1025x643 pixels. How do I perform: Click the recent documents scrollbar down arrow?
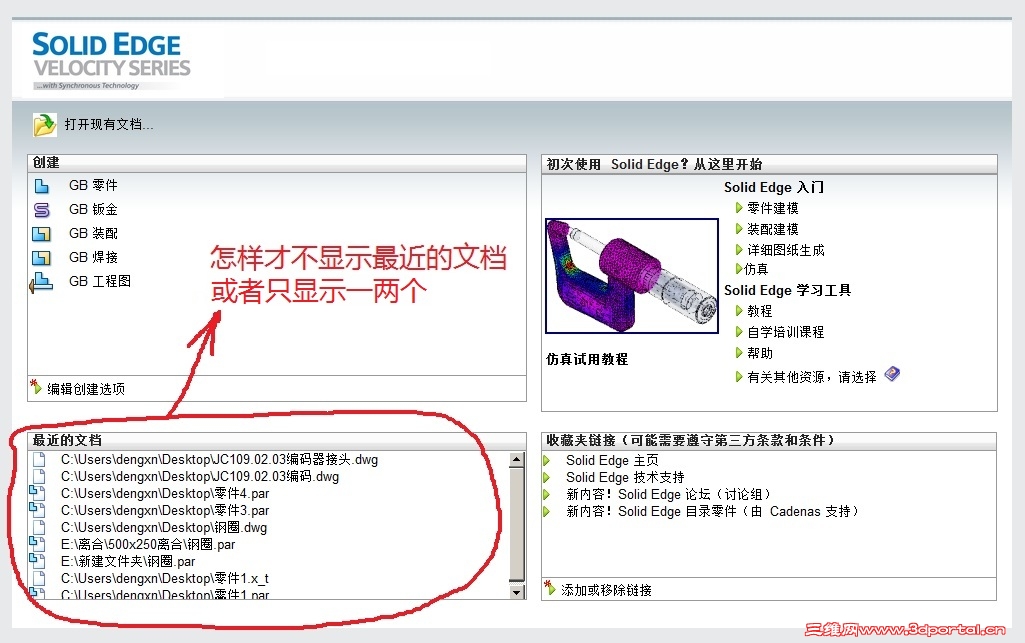[x=516, y=592]
